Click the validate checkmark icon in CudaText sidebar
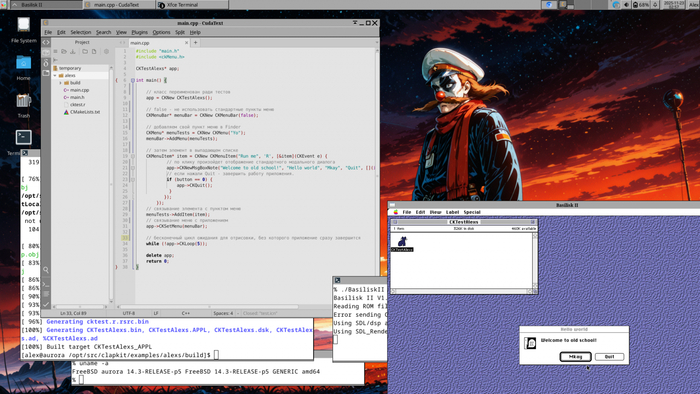700x394 pixels. [x=46, y=304]
